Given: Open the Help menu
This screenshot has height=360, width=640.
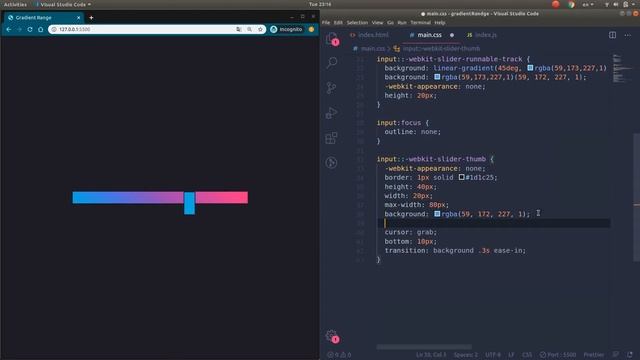Looking at the screenshot, I should [x=440, y=22].
